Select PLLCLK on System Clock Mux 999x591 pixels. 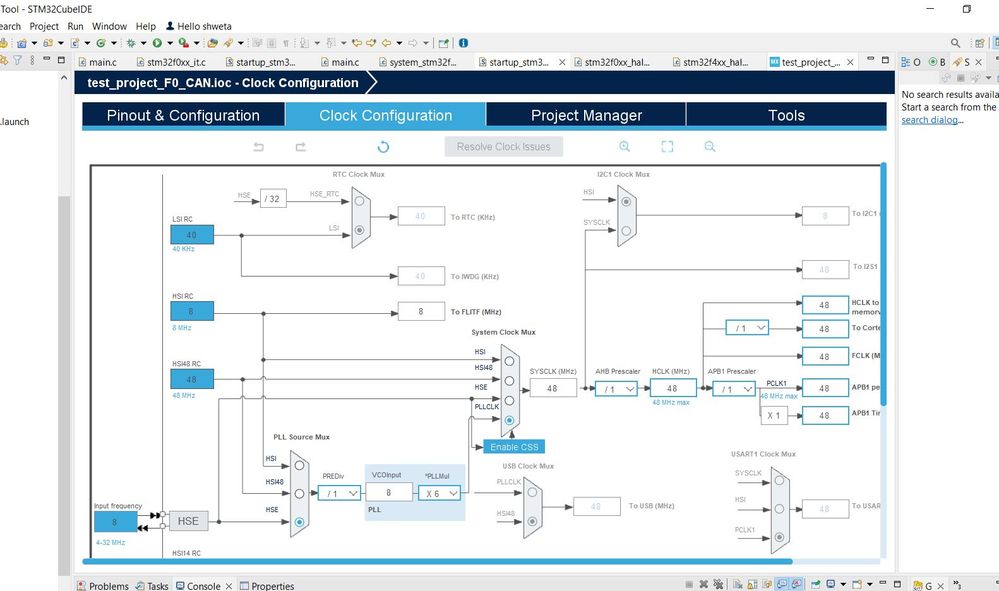click(x=509, y=420)
